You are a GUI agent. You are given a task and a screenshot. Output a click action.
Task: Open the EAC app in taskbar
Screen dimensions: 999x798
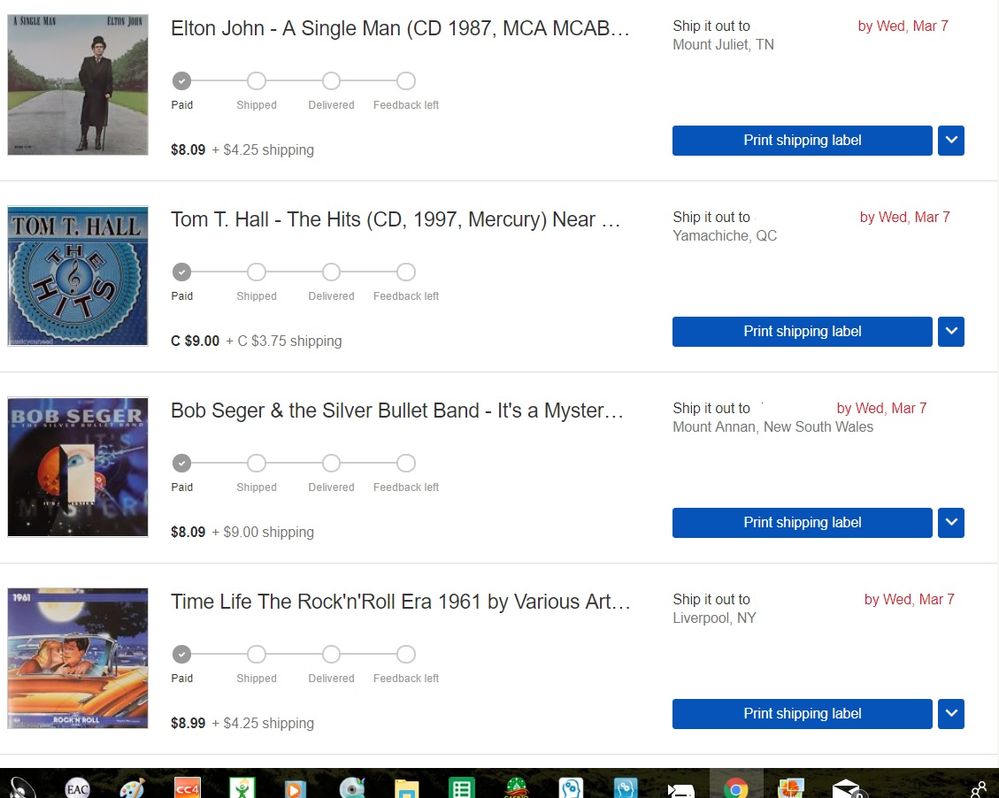(x=78, y=789)
